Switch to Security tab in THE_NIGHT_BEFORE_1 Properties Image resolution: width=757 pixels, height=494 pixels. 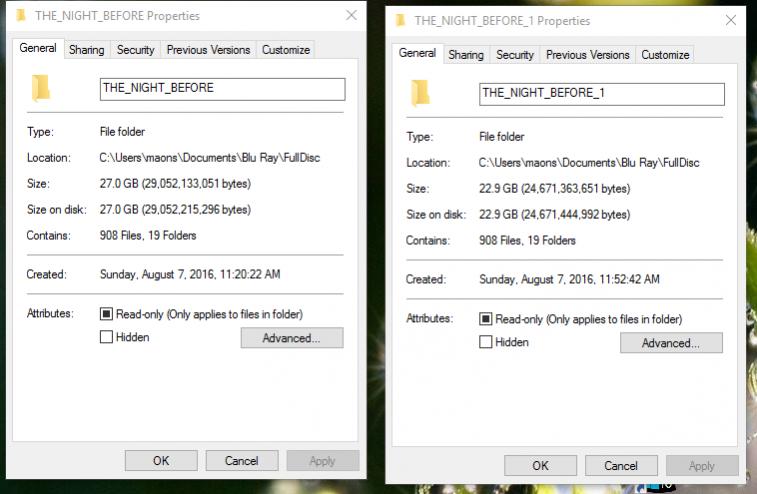tap(515, 55)
